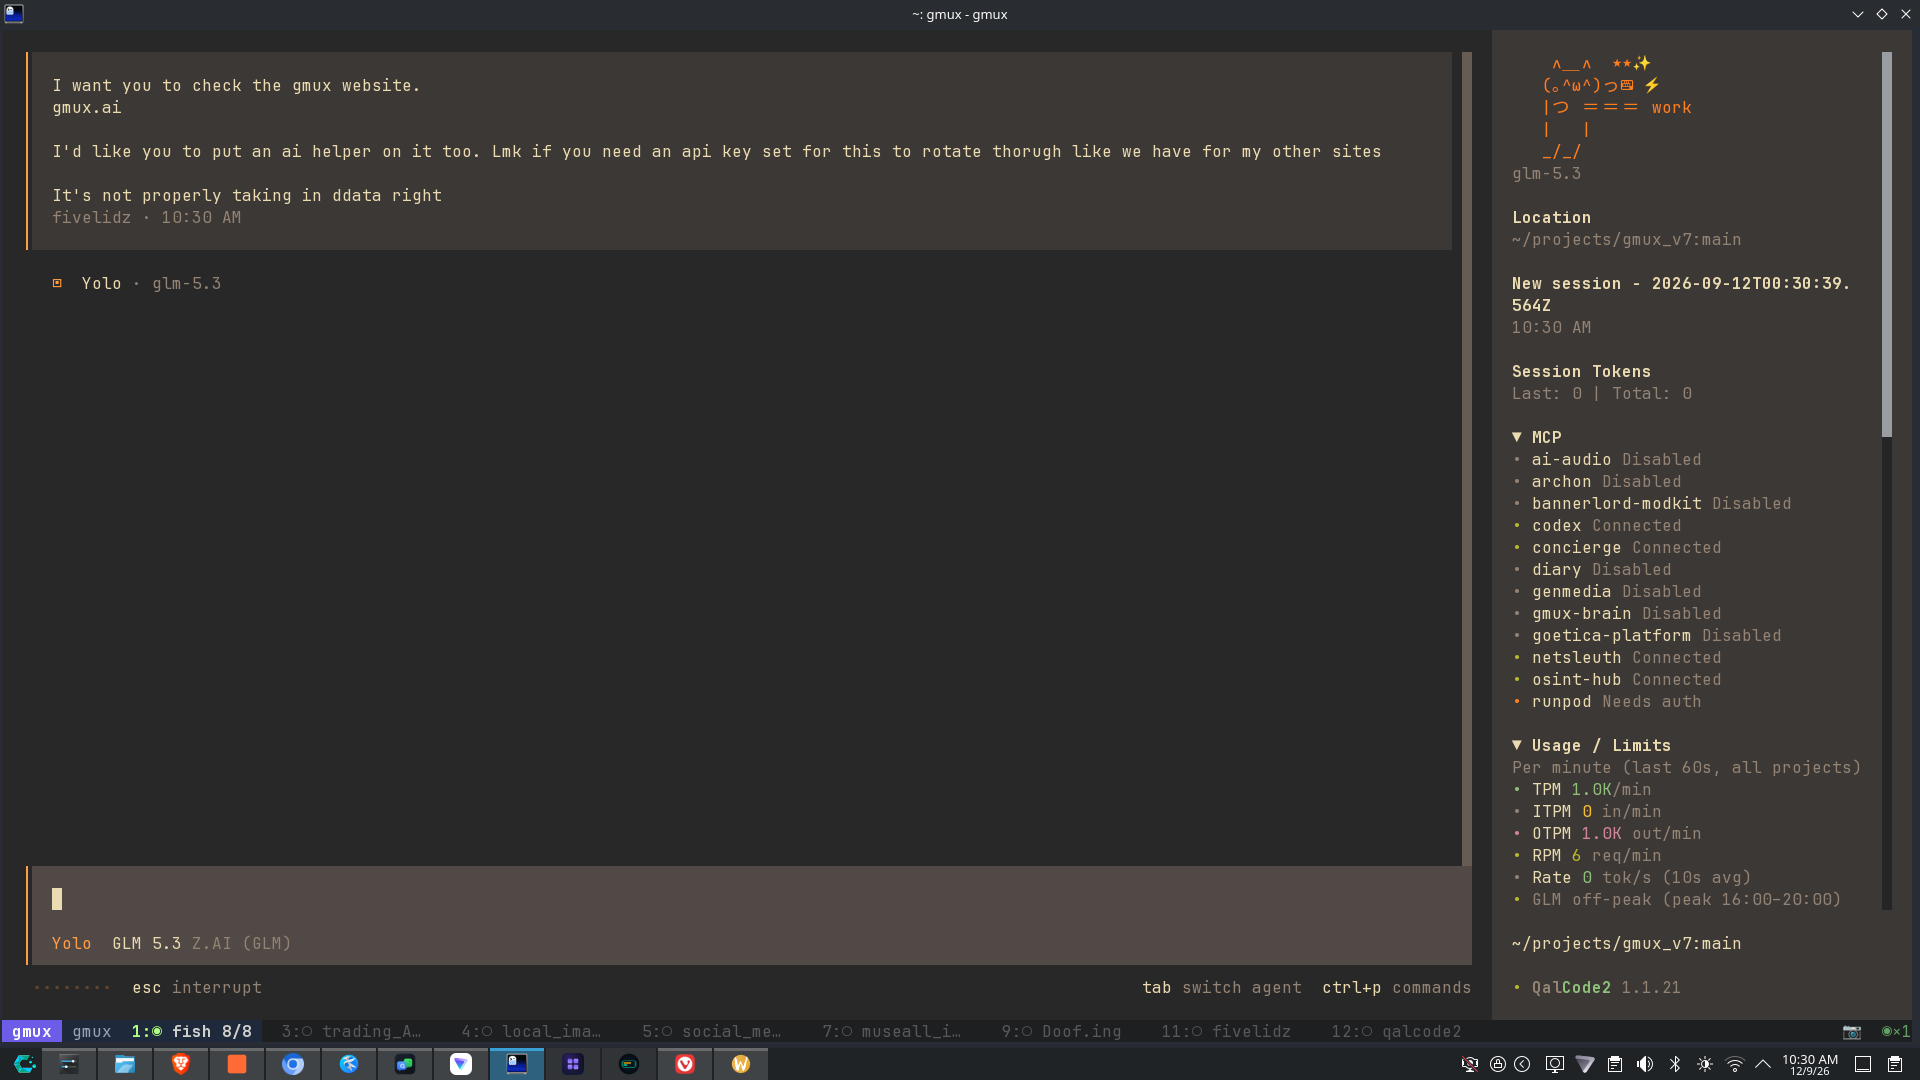This screenshot has height=1080, width=1920.
Task: Open the yellow W app taskbar icon
Action: coord(741,1064)
